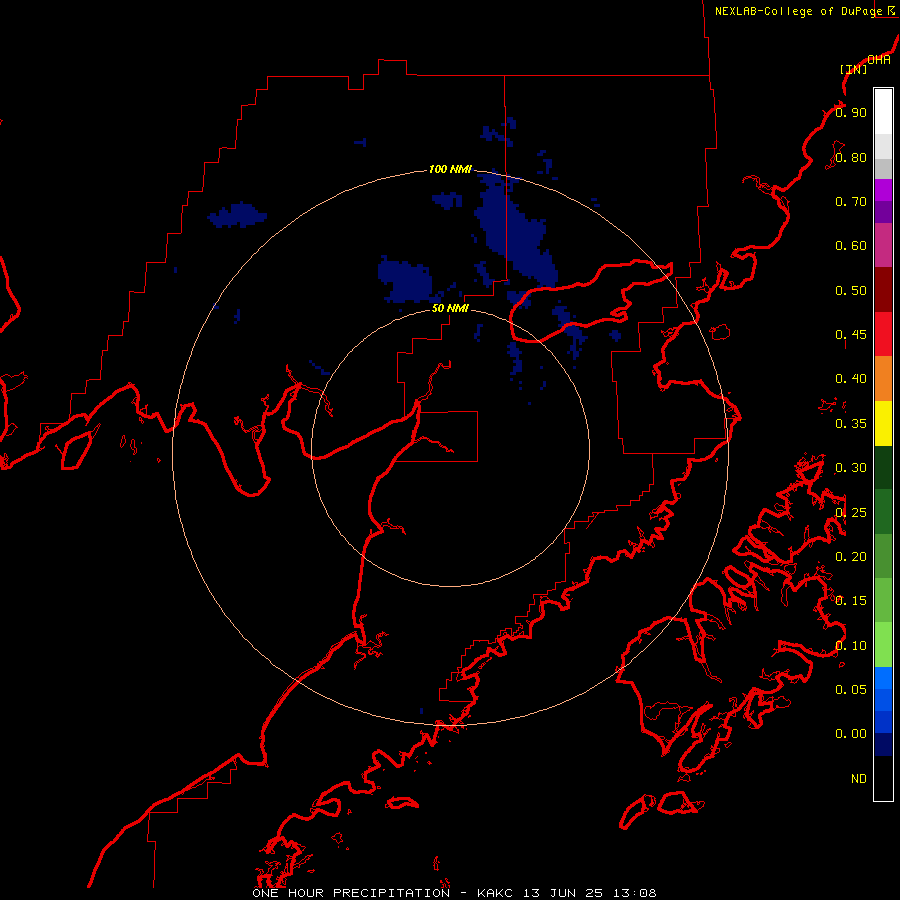
Task: Click the 0.25 scale value
Action: pyautogui.click(x=851, y=513)
